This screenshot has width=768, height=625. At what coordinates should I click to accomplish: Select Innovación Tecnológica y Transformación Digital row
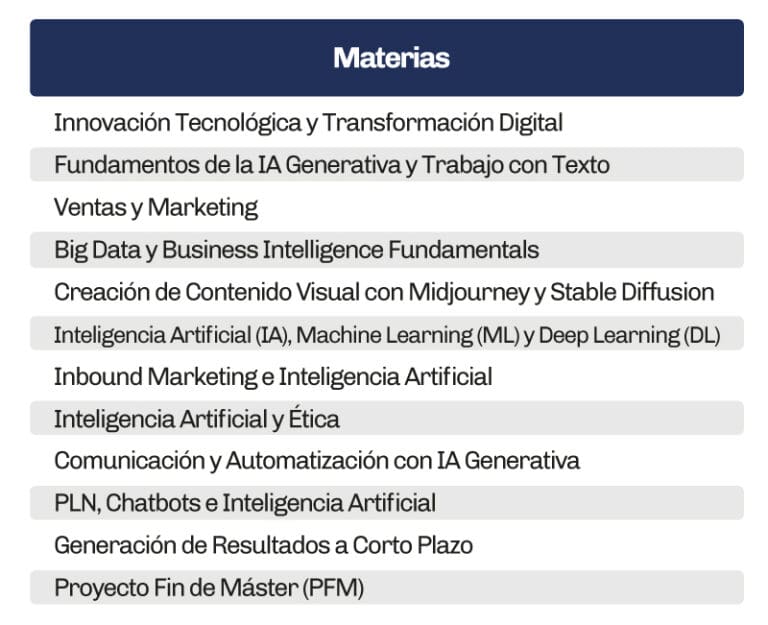point(386,122)
